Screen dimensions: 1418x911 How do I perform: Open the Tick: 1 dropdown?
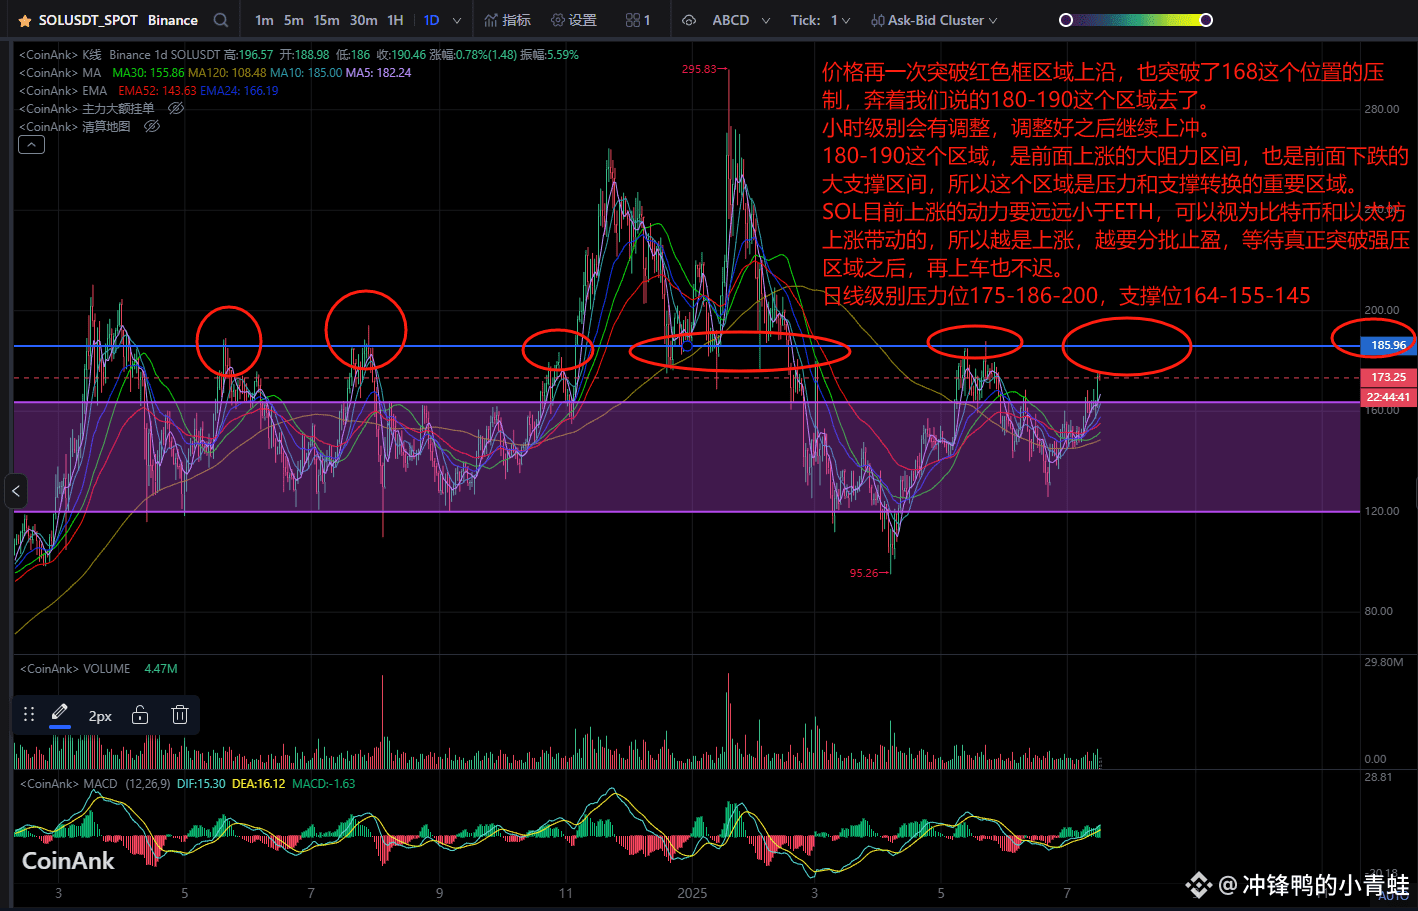coord(820,20)
